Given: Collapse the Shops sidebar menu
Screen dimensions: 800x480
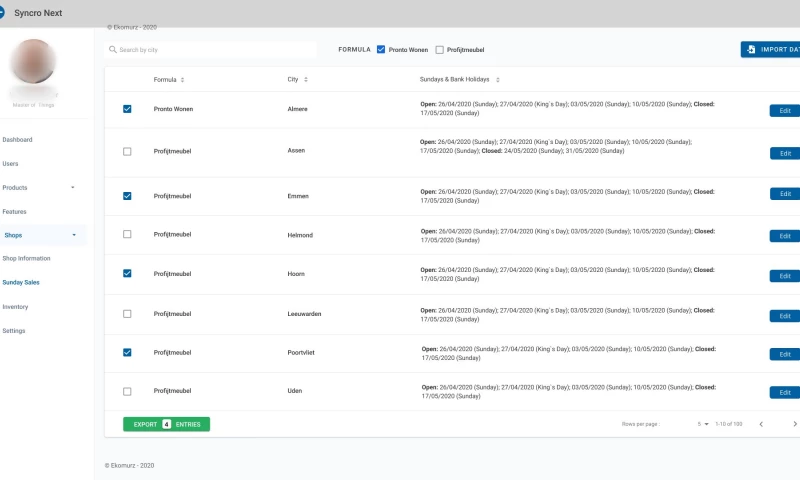Looking at the screenshot, I should [73, 236].
